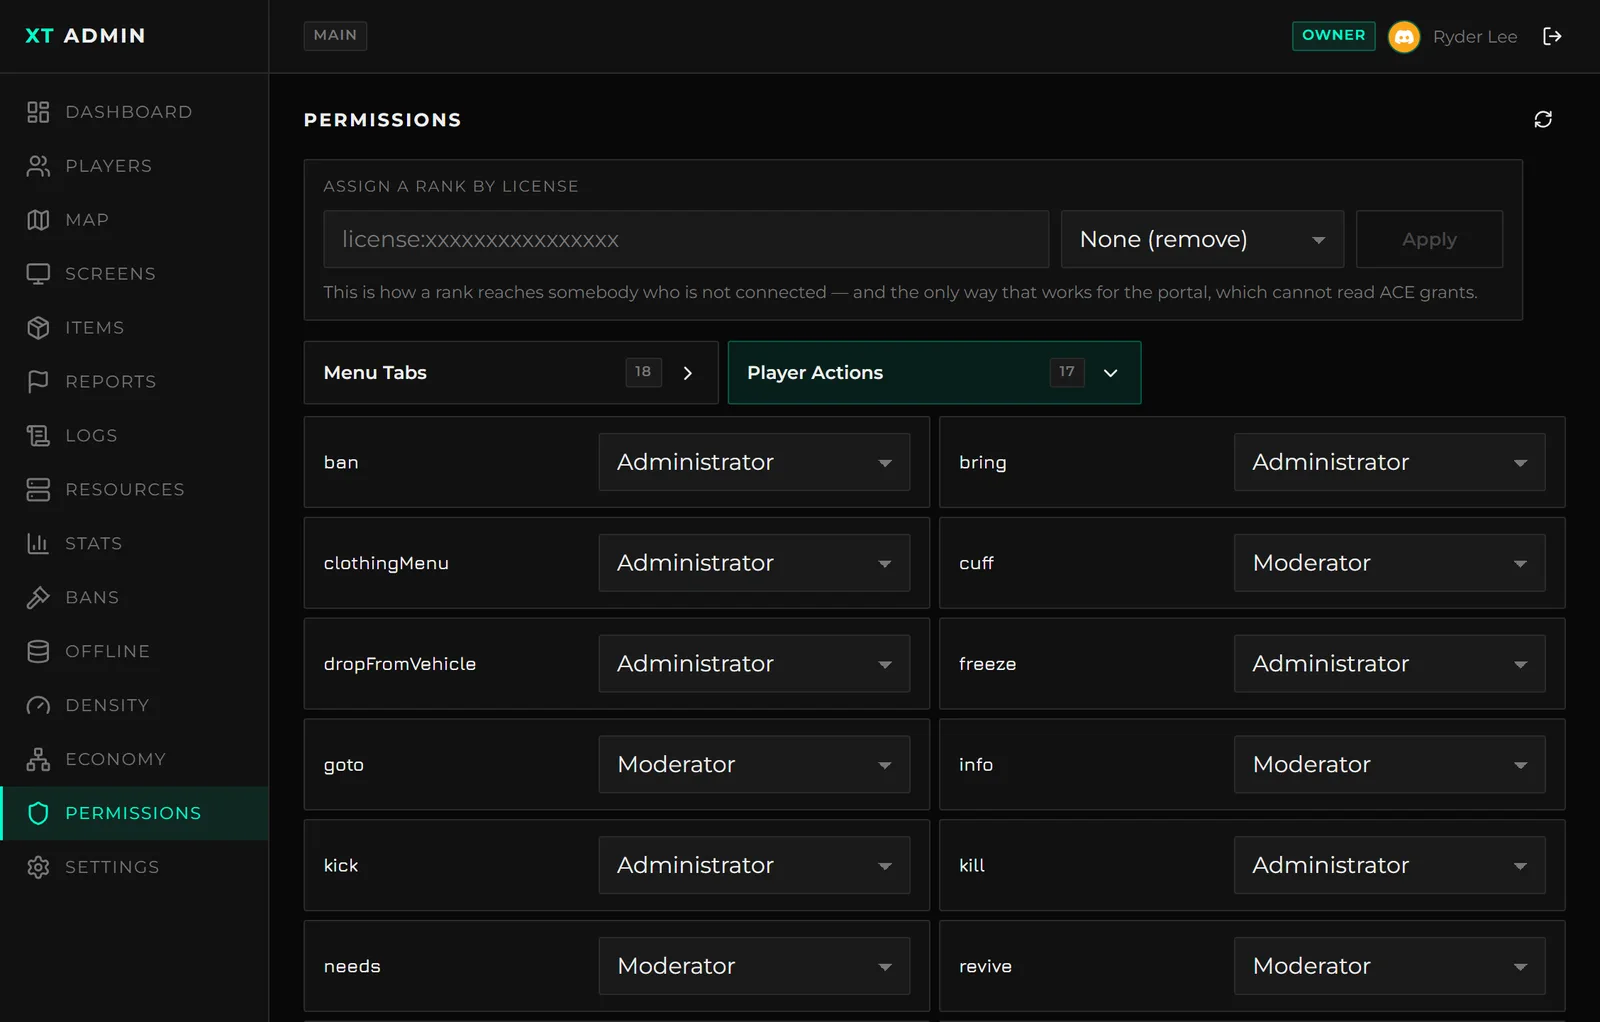Screen dimensions: 1600x1022
Task: Click the Bans gavel icon
Action: click(38, 598)
